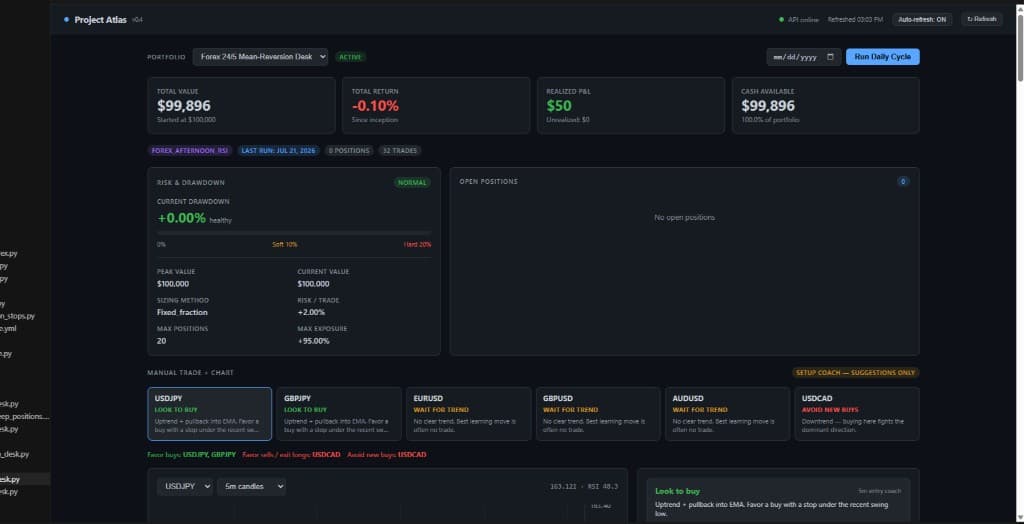
Task: Click the Soft 10% drawdown label
Action: [285, 244]
